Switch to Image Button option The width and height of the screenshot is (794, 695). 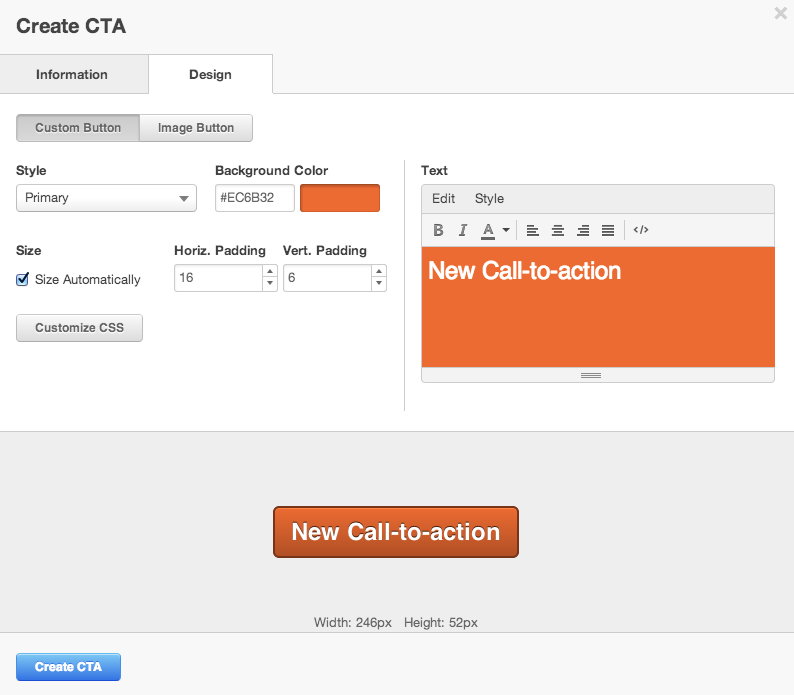(x=196, y=128)
